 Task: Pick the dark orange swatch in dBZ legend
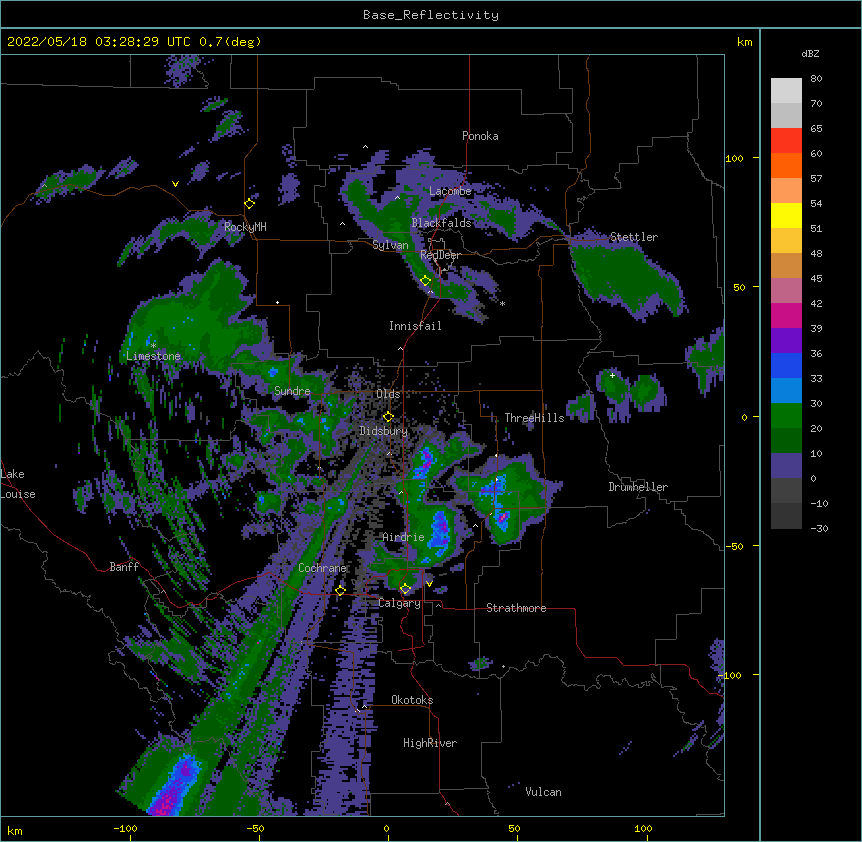coord(786,165)
